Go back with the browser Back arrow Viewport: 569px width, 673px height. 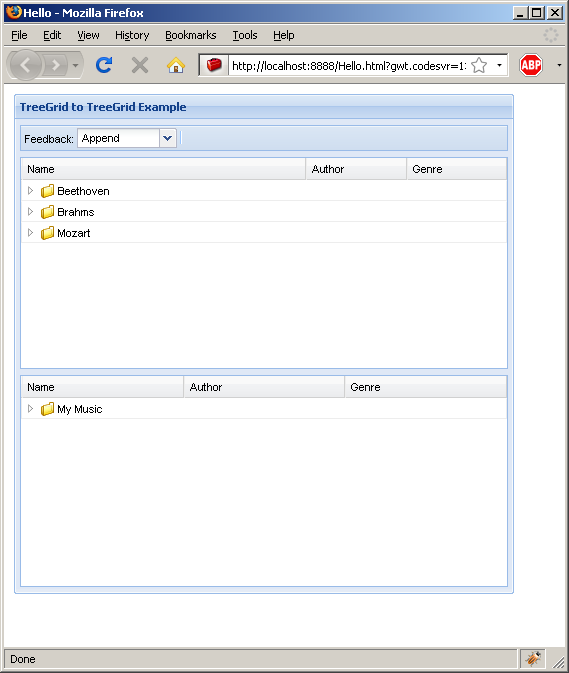click(25, 65)
